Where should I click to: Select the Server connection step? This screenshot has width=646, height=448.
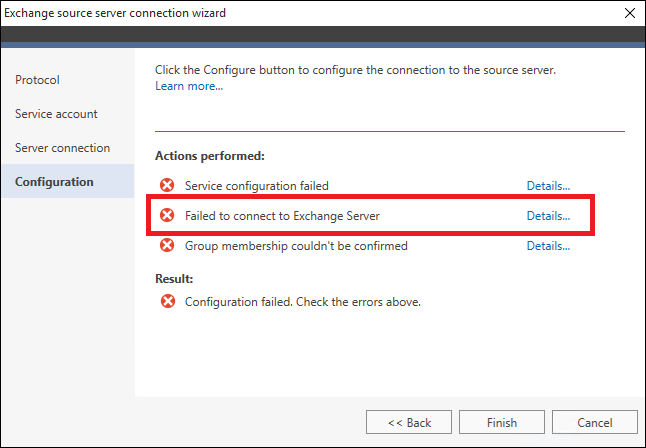tap(62, 148)
